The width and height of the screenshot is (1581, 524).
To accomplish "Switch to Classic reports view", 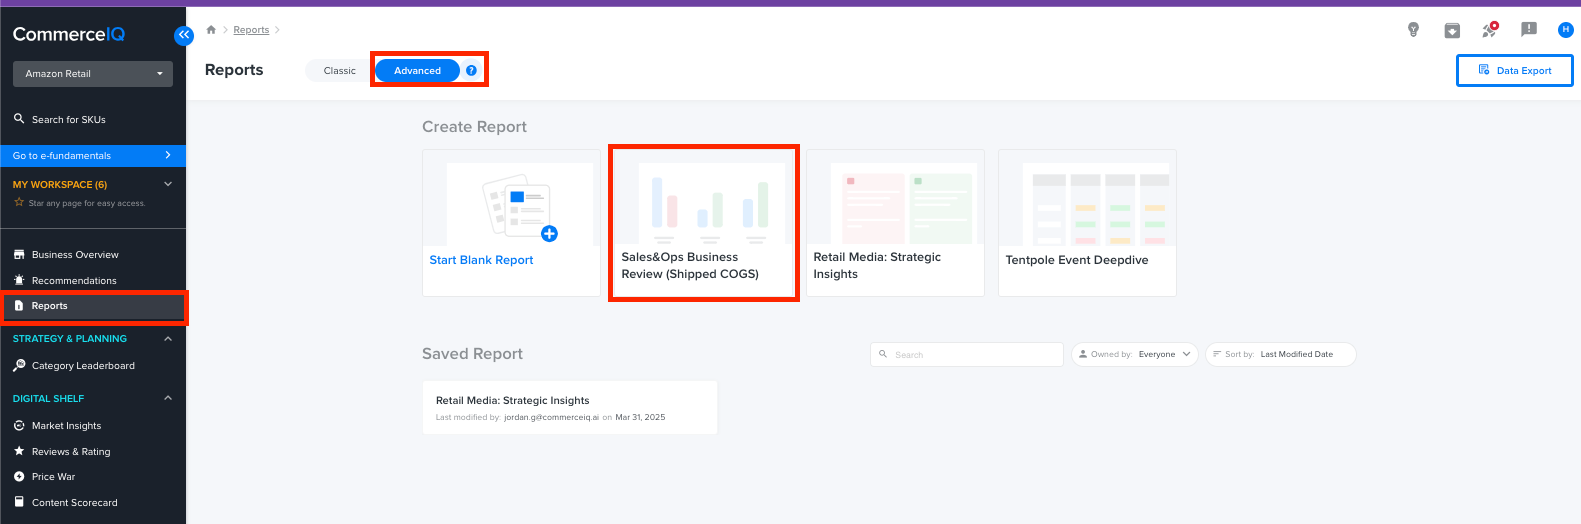I will click(x=339, y=71).
